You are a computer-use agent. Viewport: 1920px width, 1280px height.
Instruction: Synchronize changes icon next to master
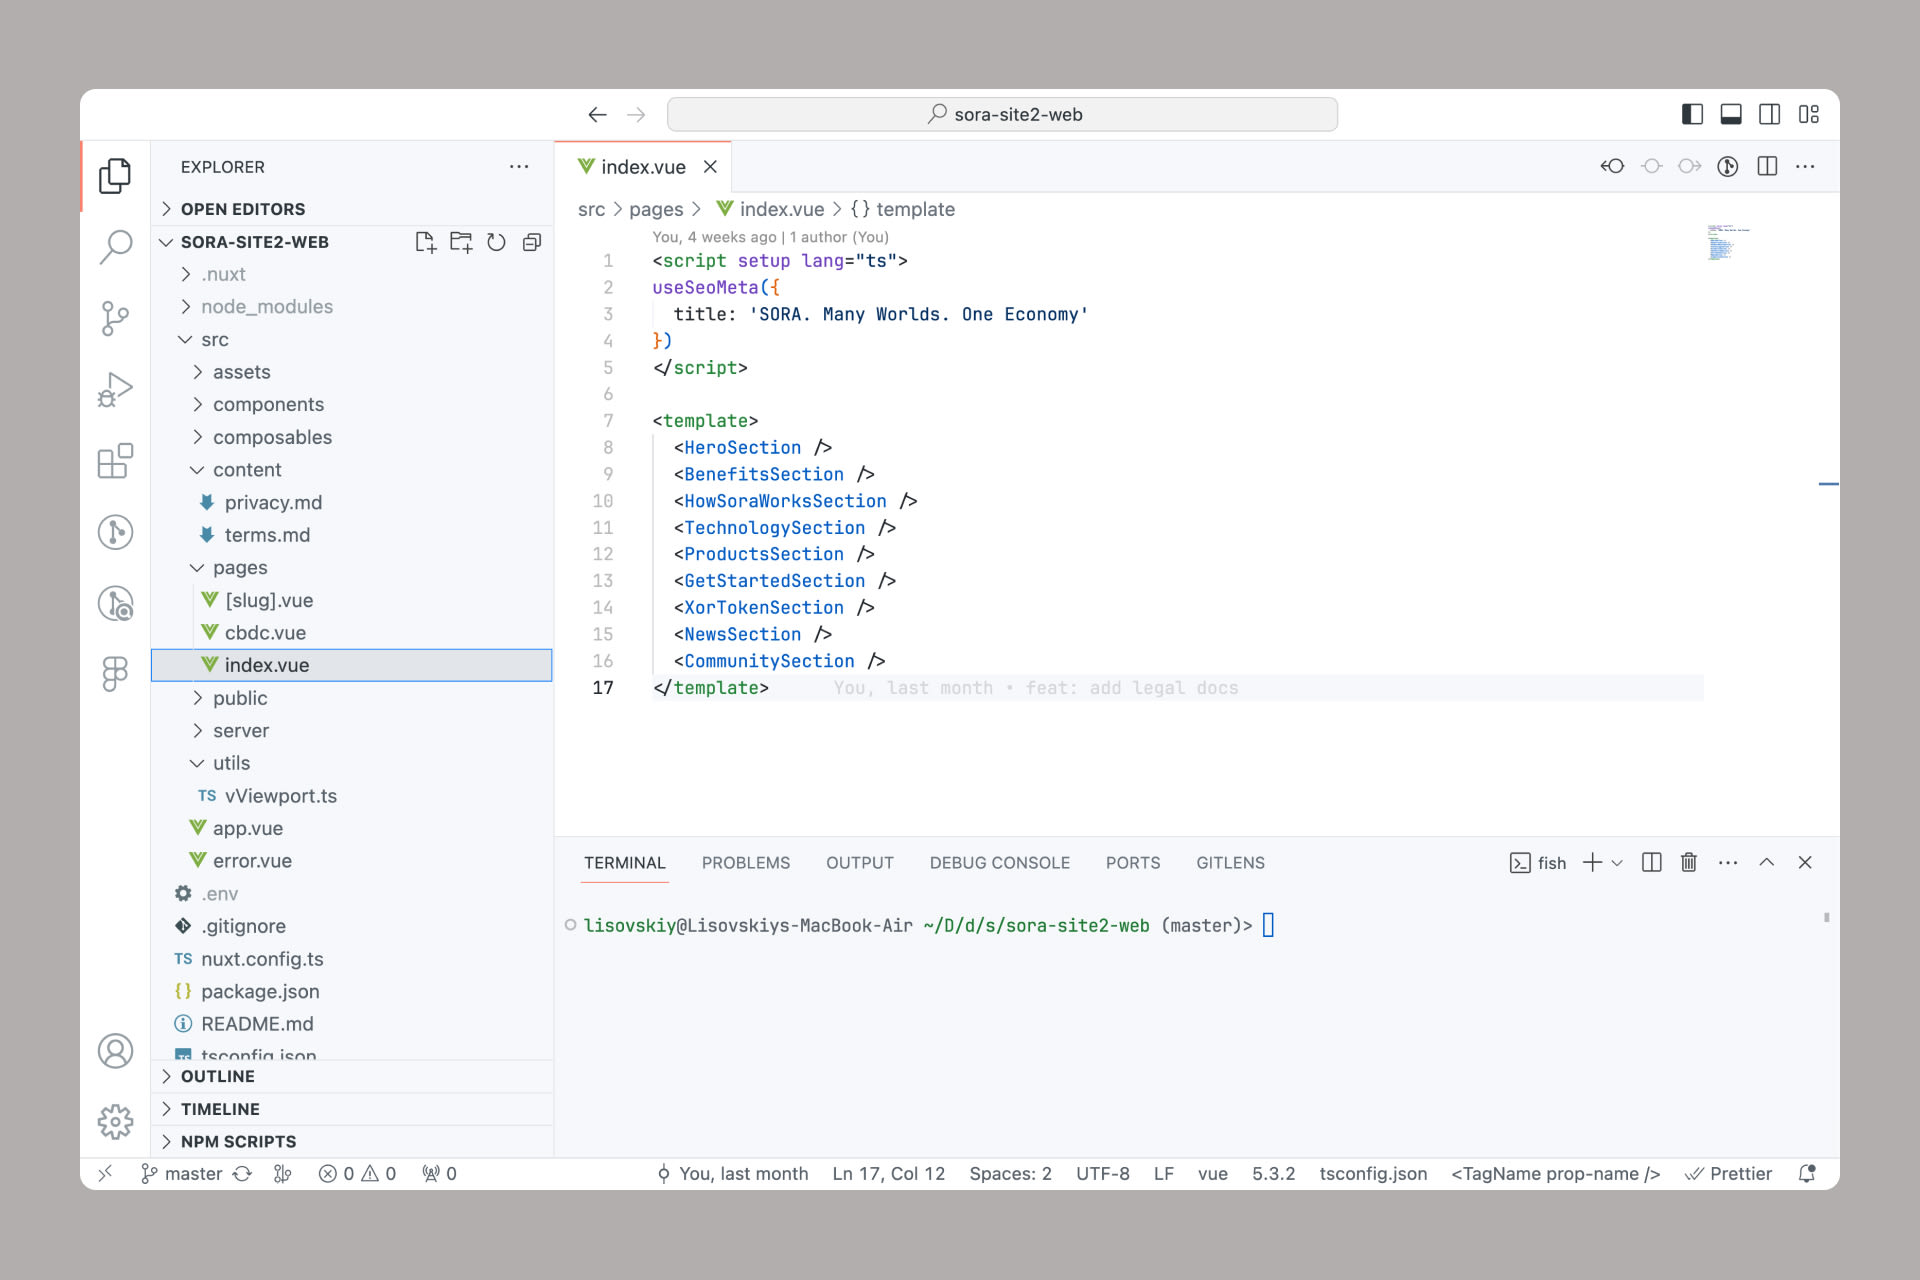tap(243, 1174)
